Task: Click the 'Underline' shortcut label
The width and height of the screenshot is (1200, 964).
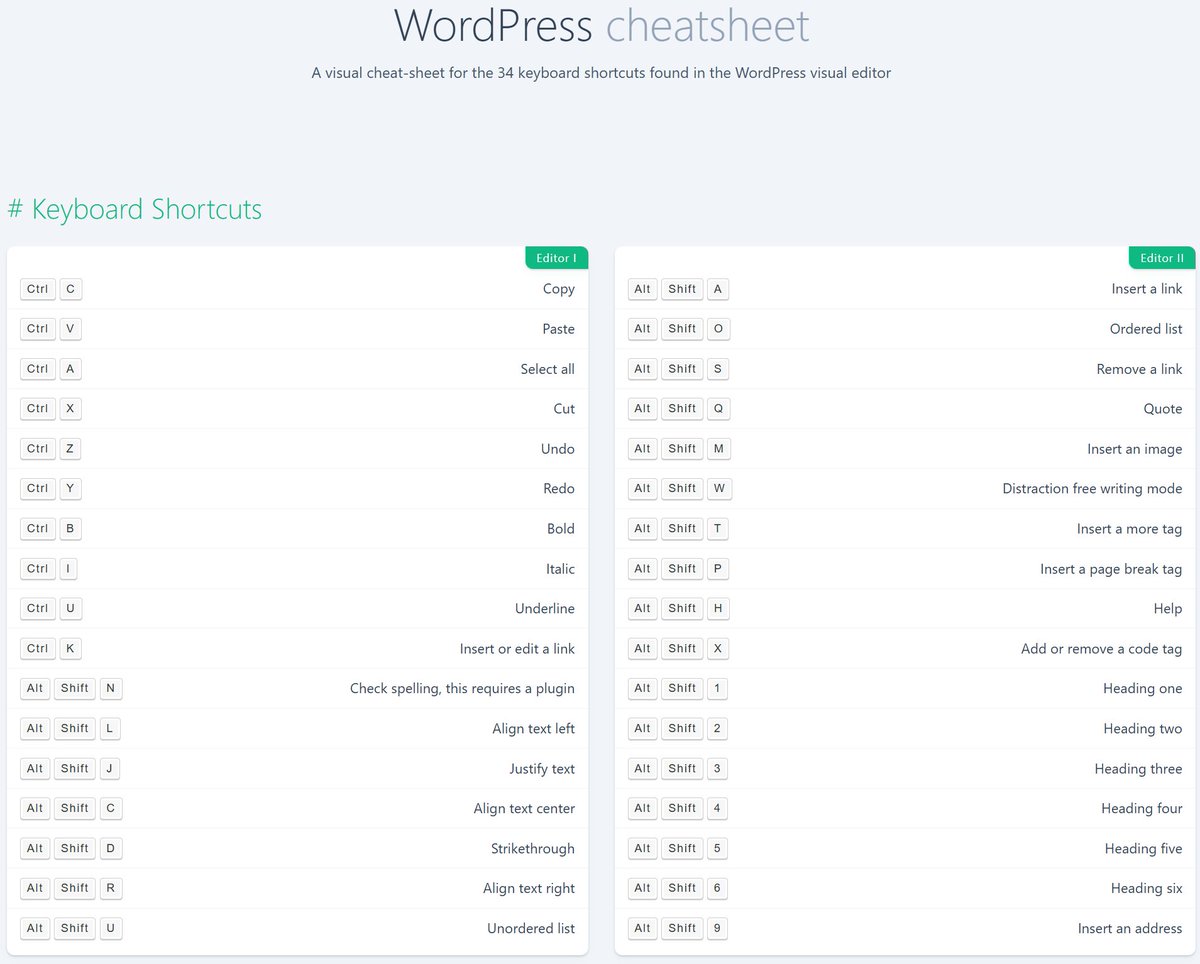Action: [545, 609]
